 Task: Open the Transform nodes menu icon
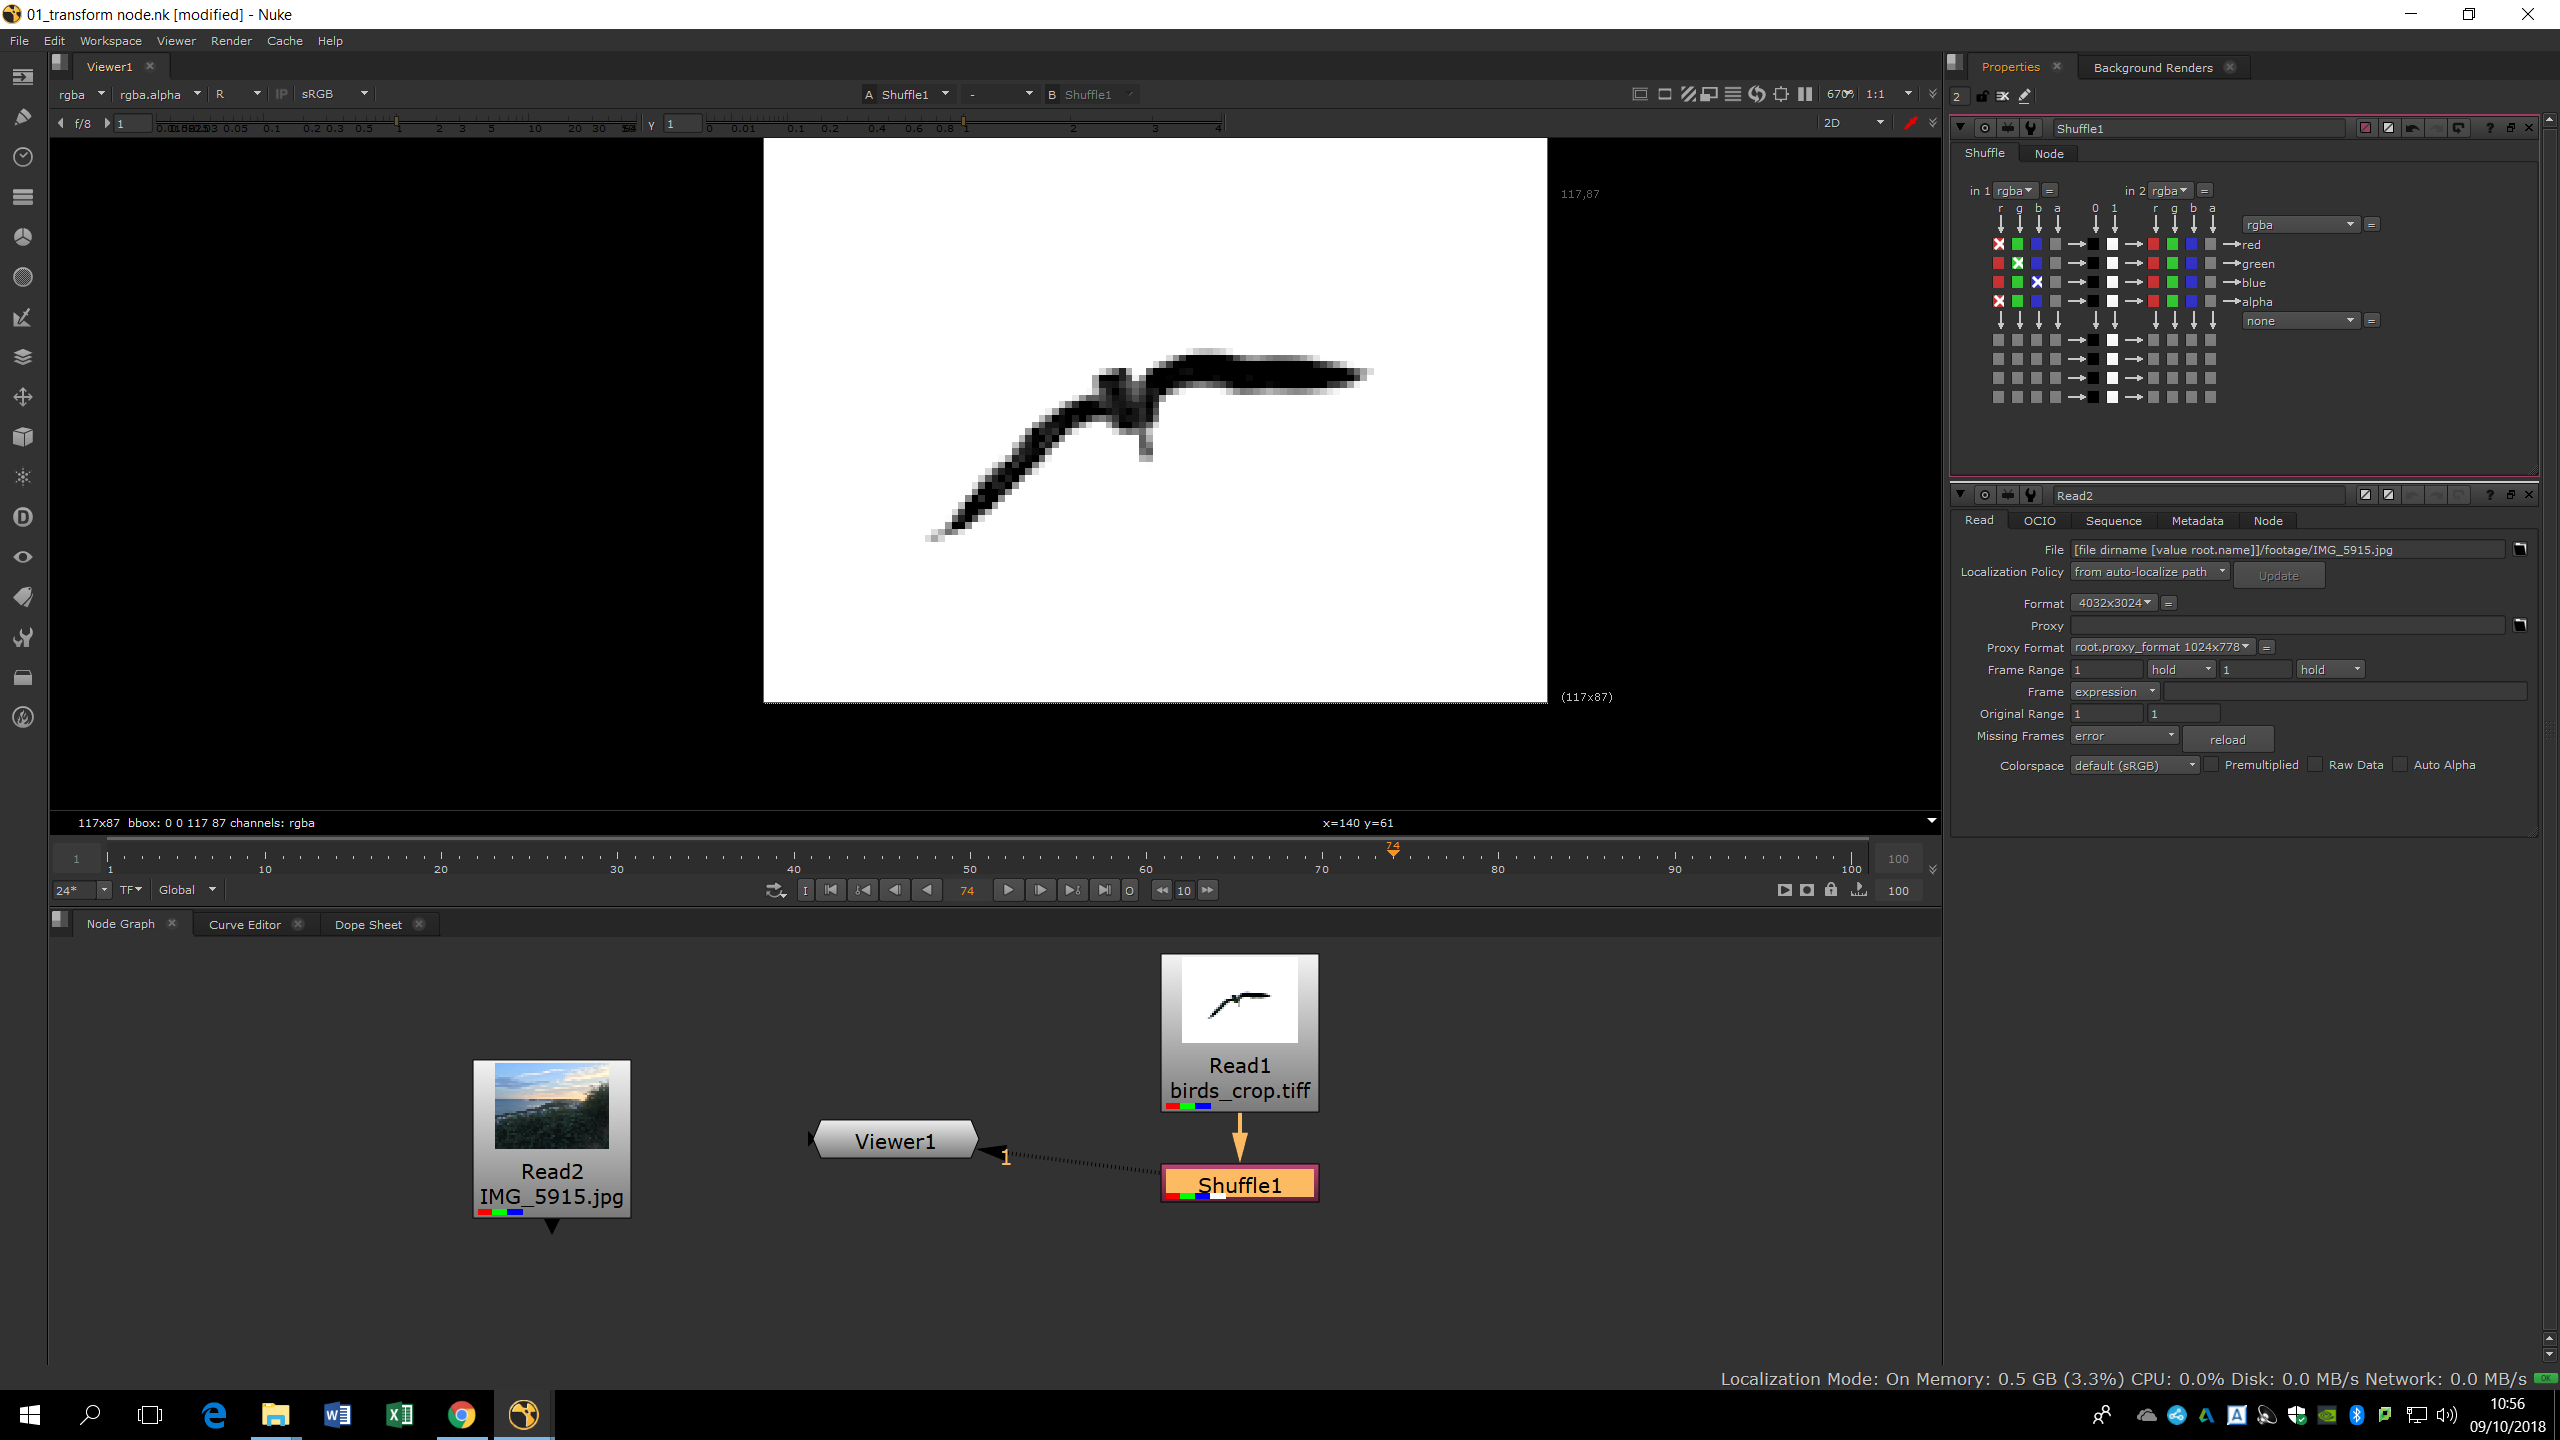[22, 397]
